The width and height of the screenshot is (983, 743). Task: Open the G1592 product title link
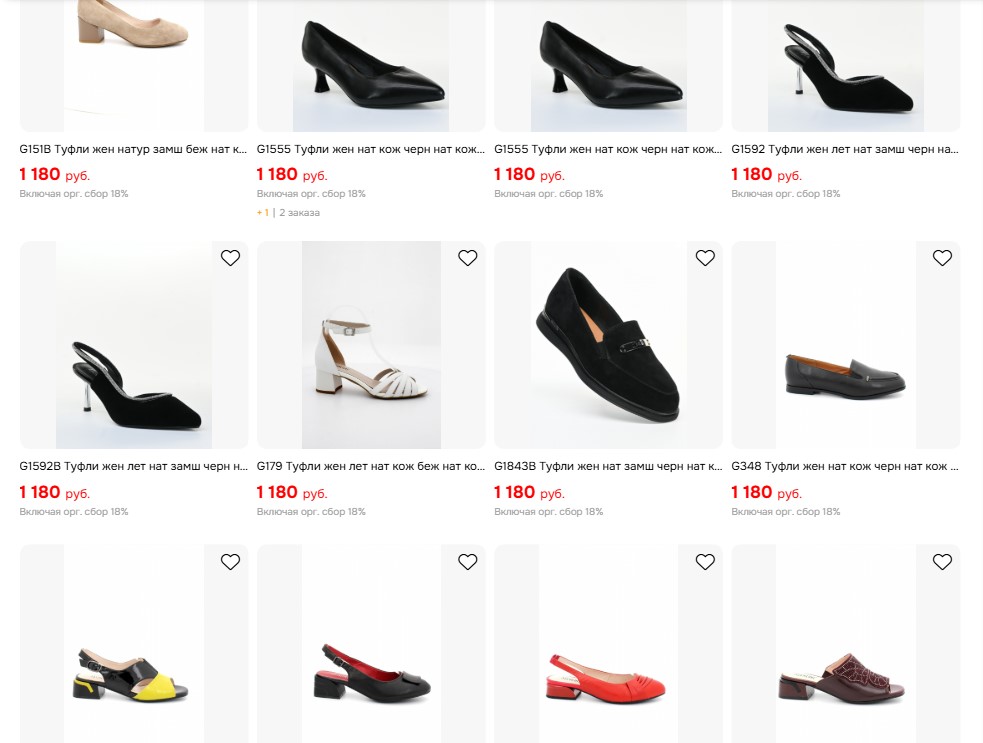845,150
